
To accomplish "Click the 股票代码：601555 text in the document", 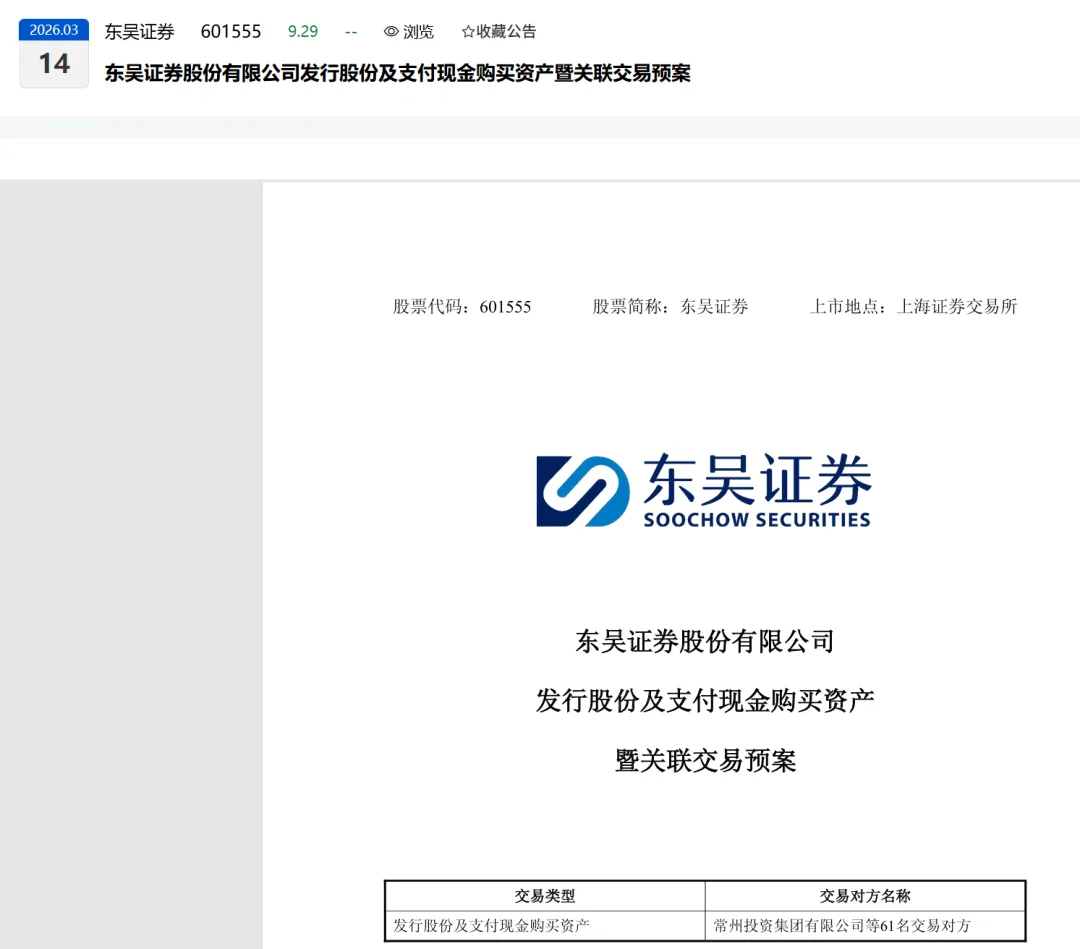I will tap(463, 307).
